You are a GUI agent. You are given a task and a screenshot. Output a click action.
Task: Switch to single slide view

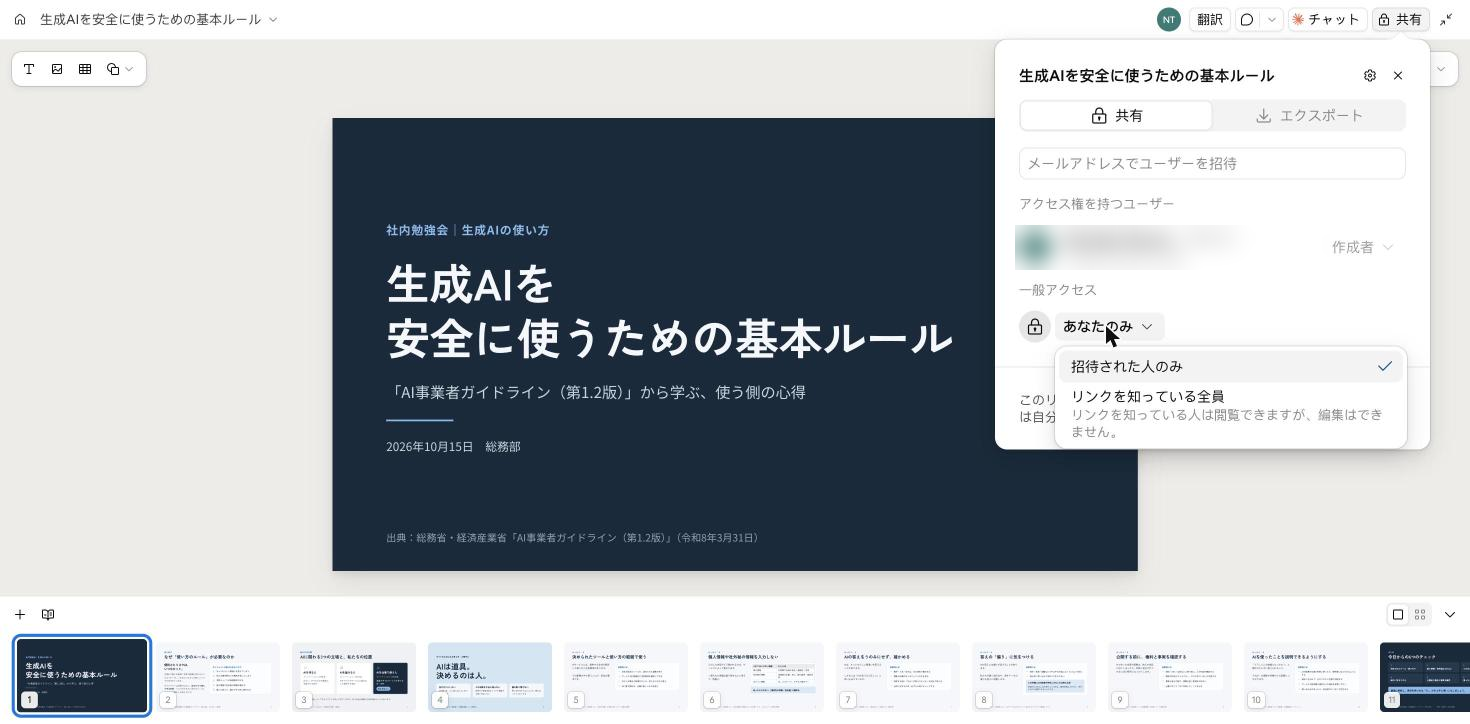click(x=1398, y=614)
